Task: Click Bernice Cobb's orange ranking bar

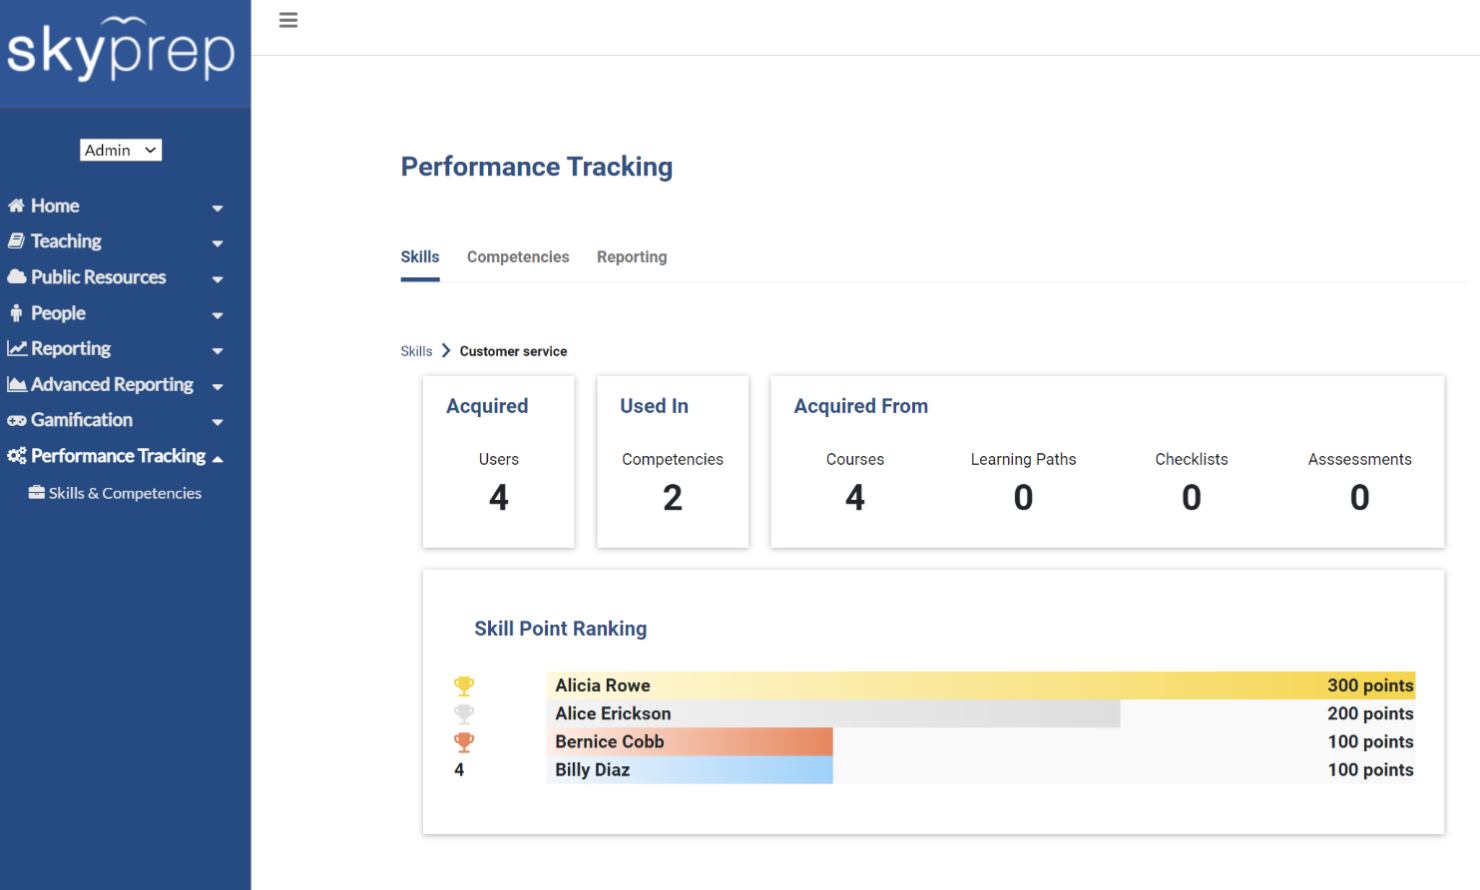Action: pyautogui.click(x=690, y=742)
